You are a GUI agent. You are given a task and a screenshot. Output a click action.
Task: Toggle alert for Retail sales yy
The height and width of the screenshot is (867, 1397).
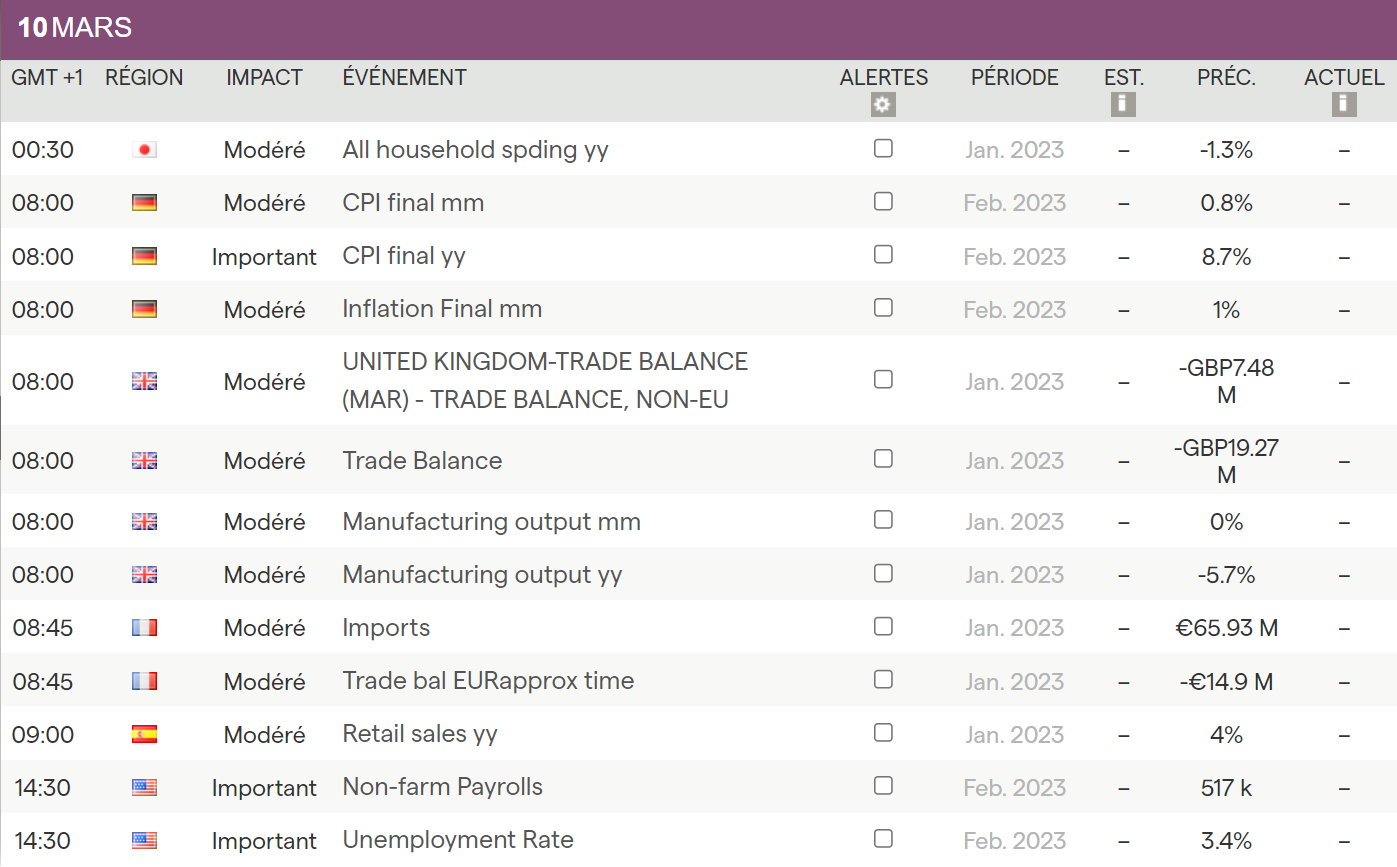(x=883, y=733)
